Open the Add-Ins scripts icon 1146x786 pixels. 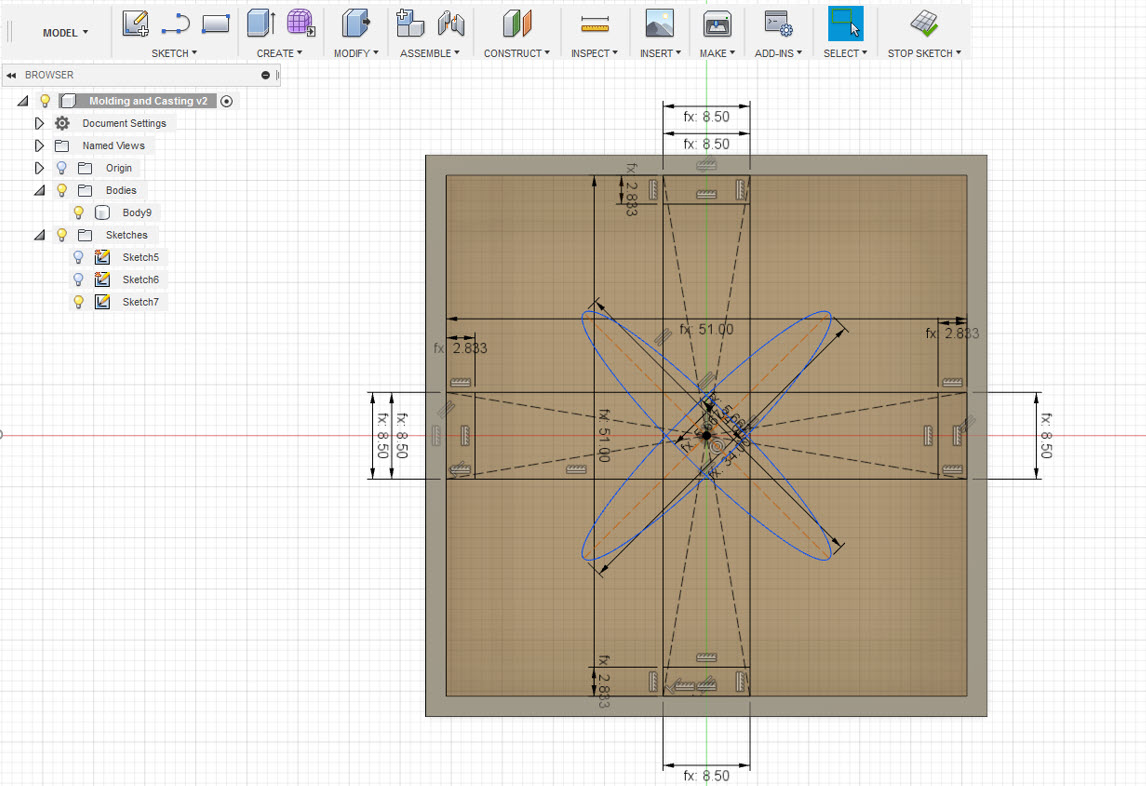(778, 24)
